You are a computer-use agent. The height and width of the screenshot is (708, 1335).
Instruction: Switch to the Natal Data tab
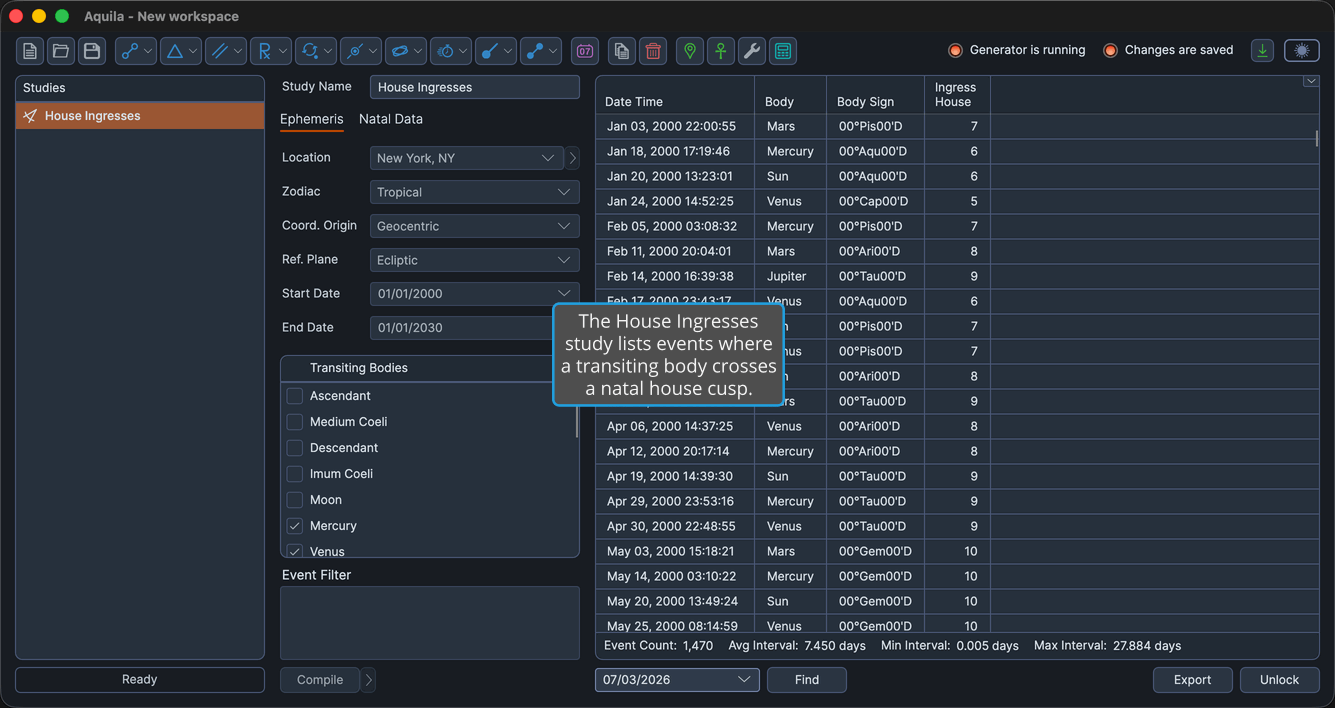pyautogui.click(x=391, y=119)
